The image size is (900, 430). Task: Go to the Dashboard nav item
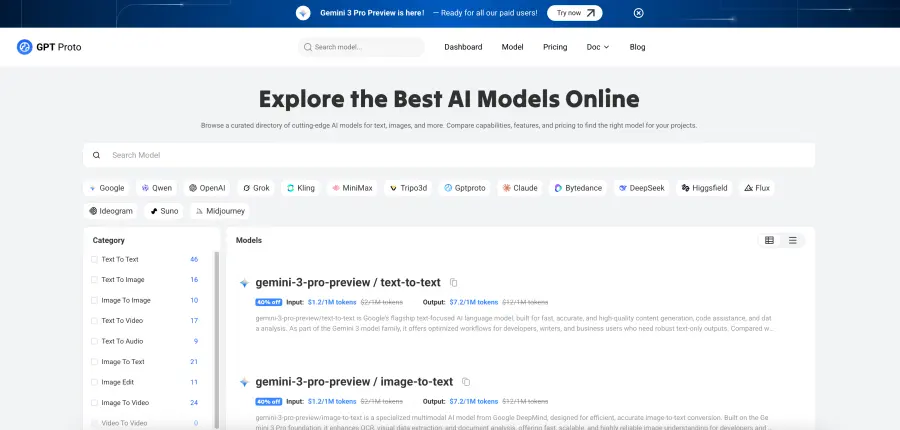(463, 47)
